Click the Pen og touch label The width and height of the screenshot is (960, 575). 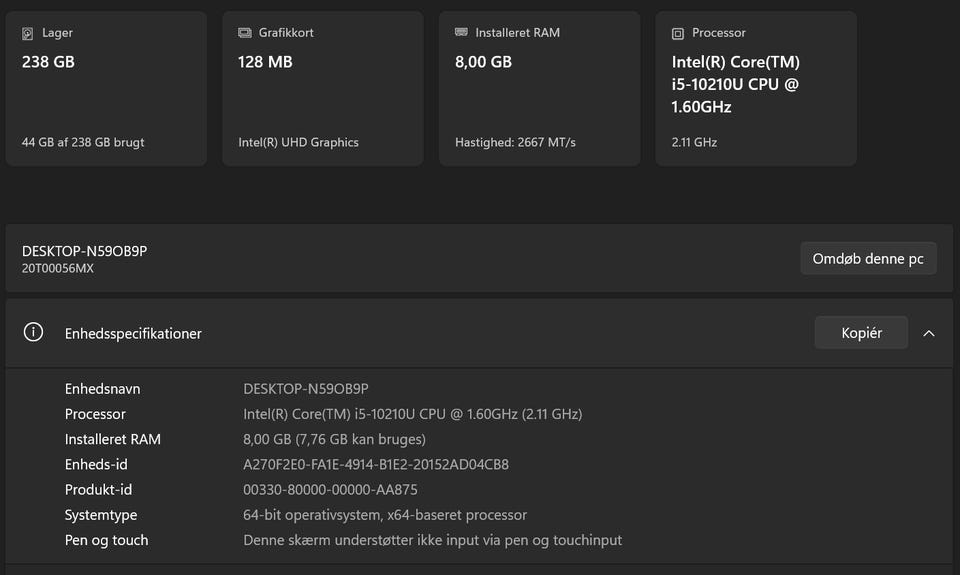coord(107,540)
